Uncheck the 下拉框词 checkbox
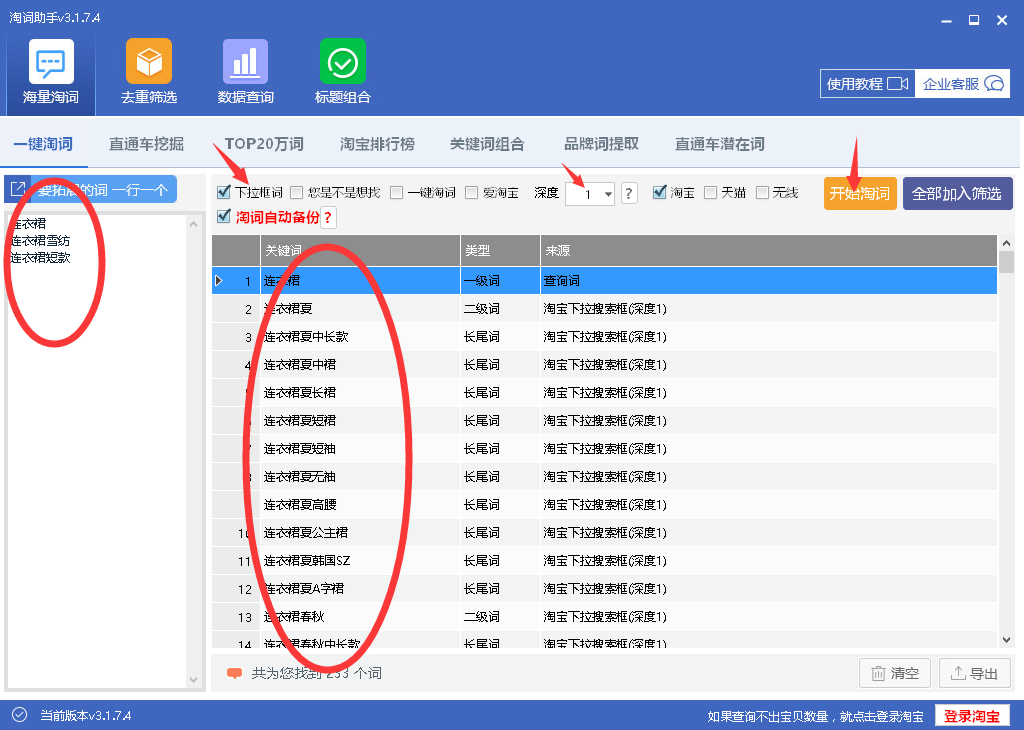1024x730 pixels. tap(224, 192)
